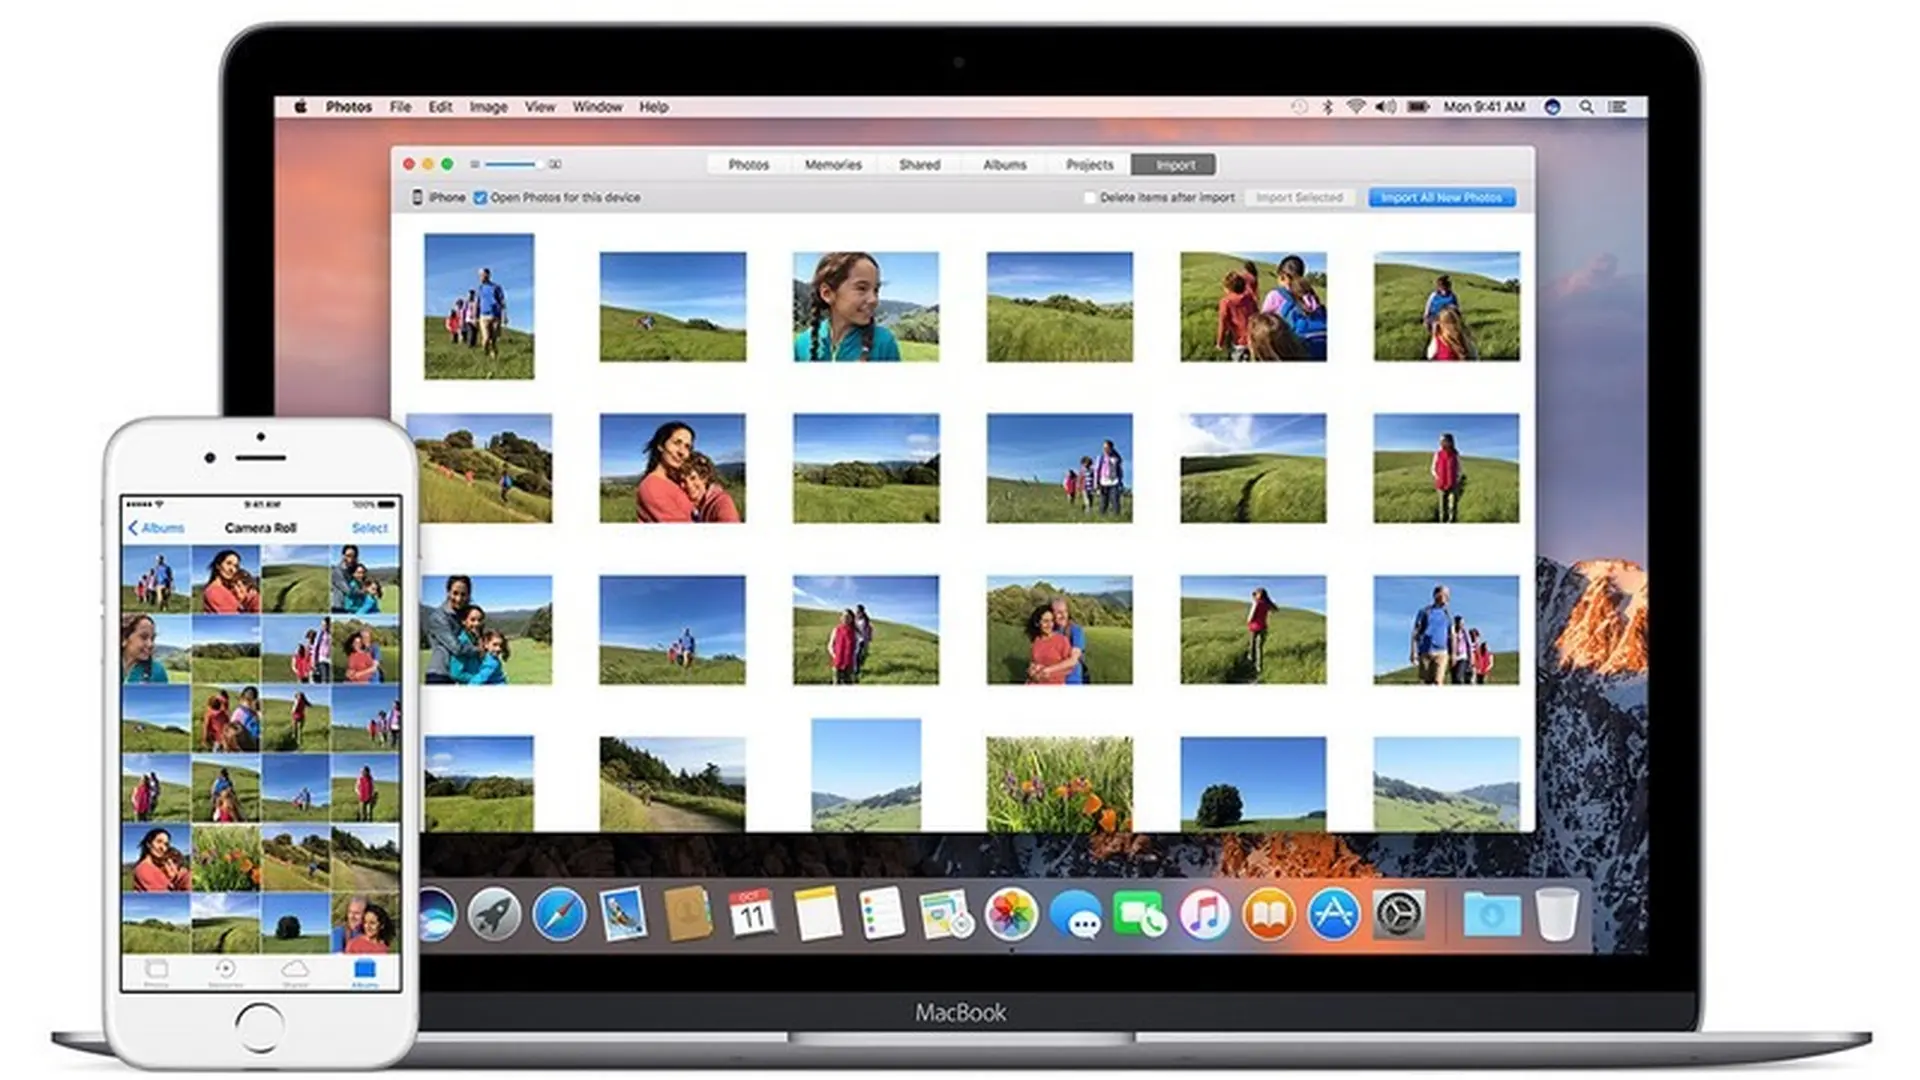Select the Import tab

click(x=1174, y=164)
